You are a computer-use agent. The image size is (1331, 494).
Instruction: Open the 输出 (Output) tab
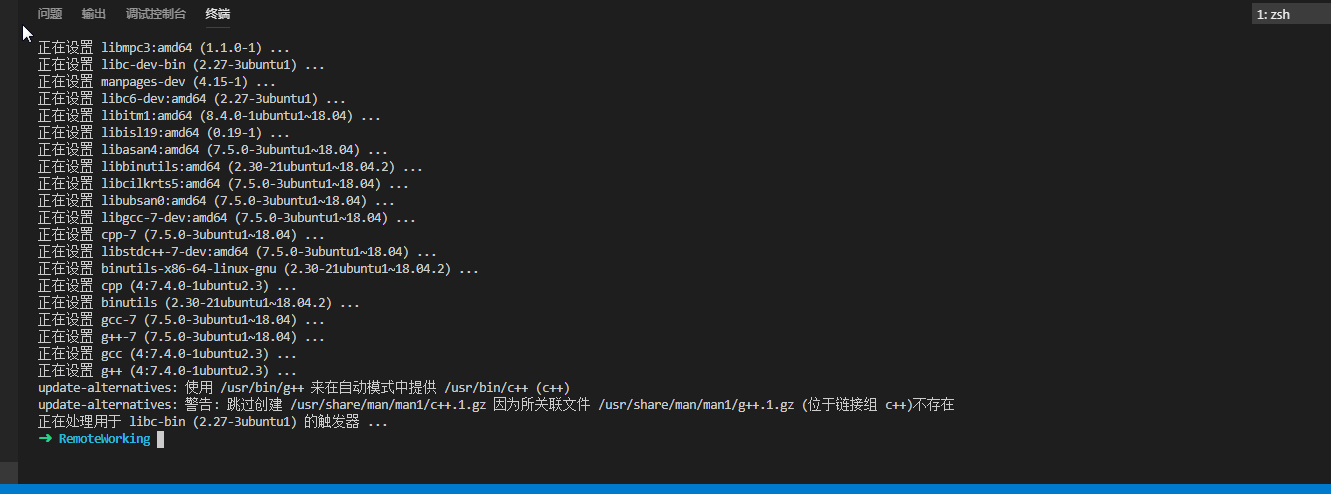(x=94, y=14)
